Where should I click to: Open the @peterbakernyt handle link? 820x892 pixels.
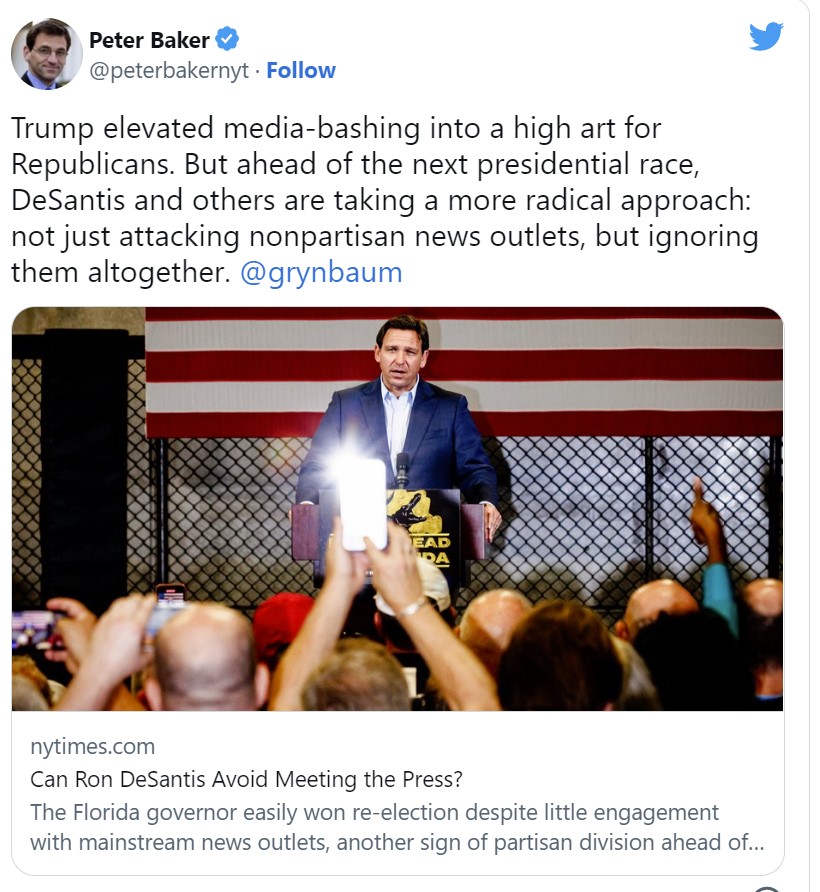coord(169,71)
